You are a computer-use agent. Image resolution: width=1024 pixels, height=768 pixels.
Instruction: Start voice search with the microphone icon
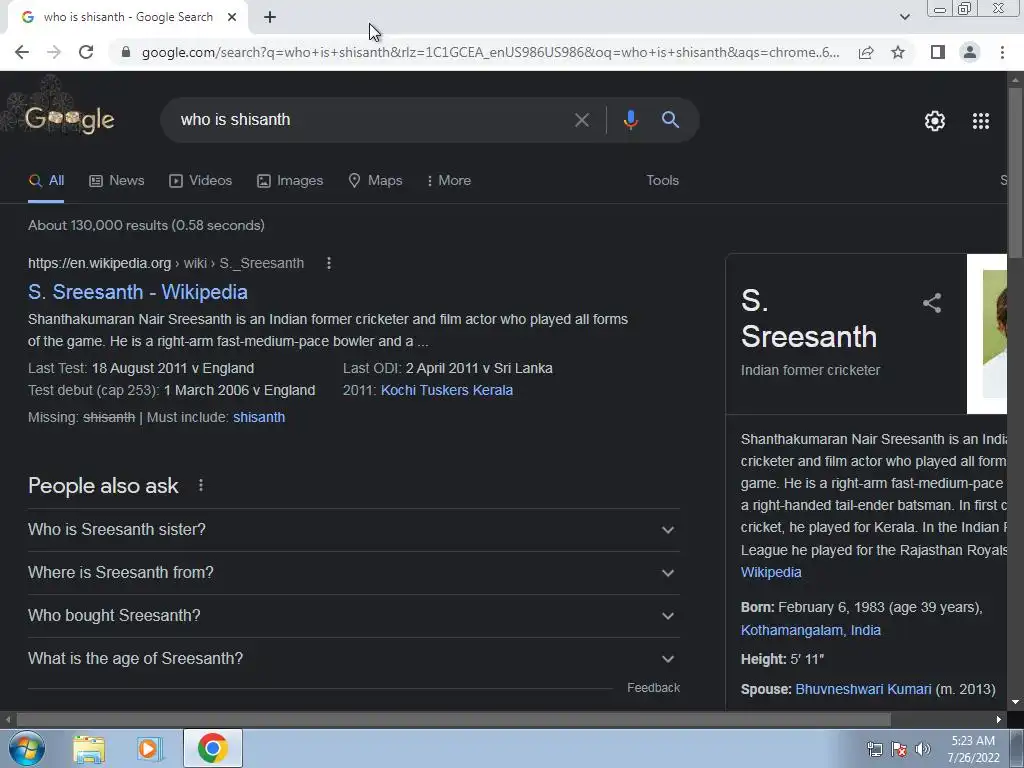coord(630,120)
